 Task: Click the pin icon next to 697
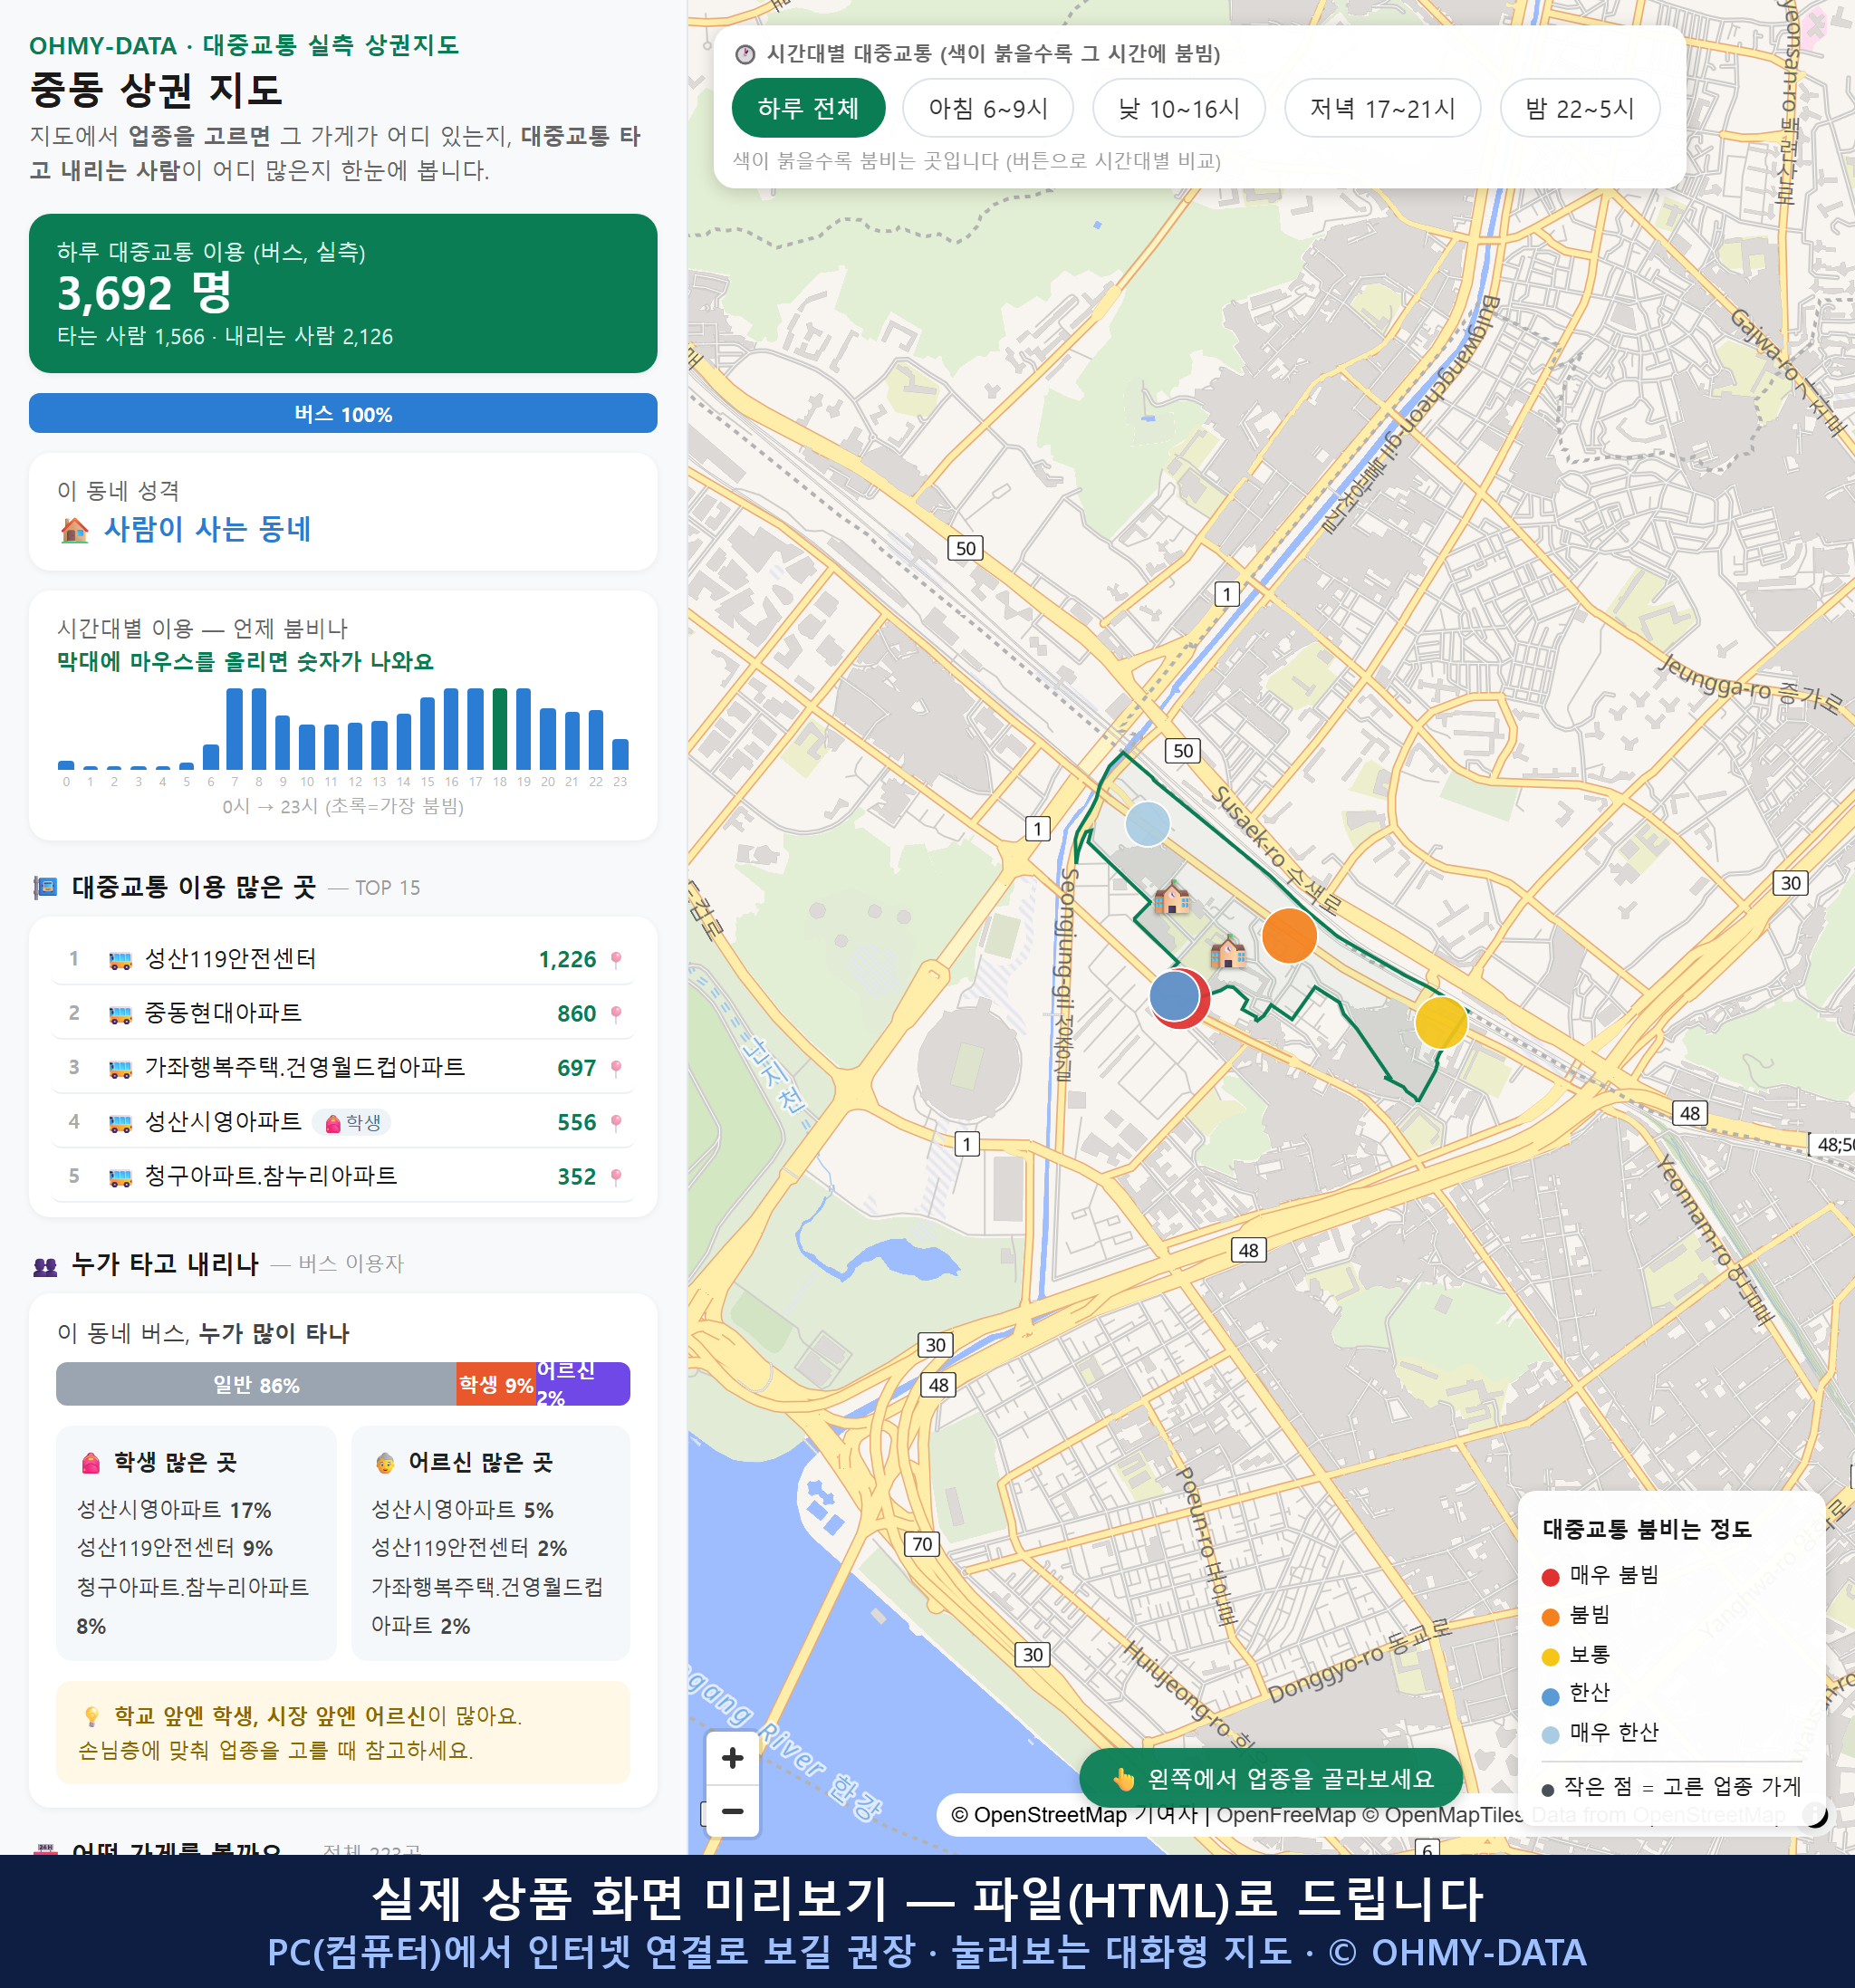pyautogui.click(x=616, y=1069)
